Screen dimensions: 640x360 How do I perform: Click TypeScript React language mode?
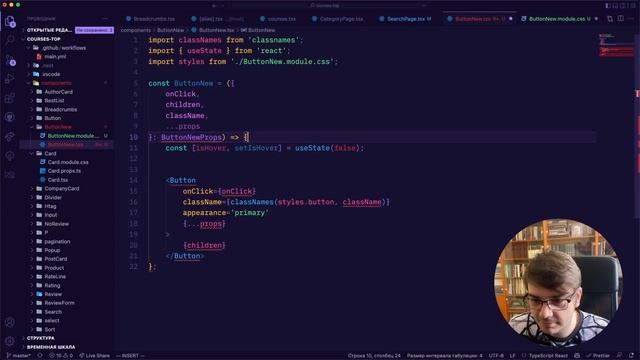coord(548,356)
